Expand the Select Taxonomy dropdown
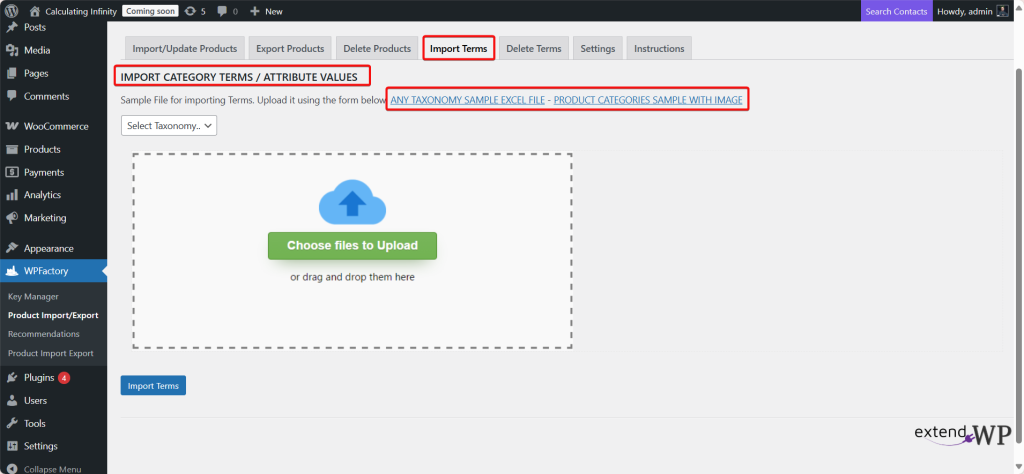 [x=169, y=125]
